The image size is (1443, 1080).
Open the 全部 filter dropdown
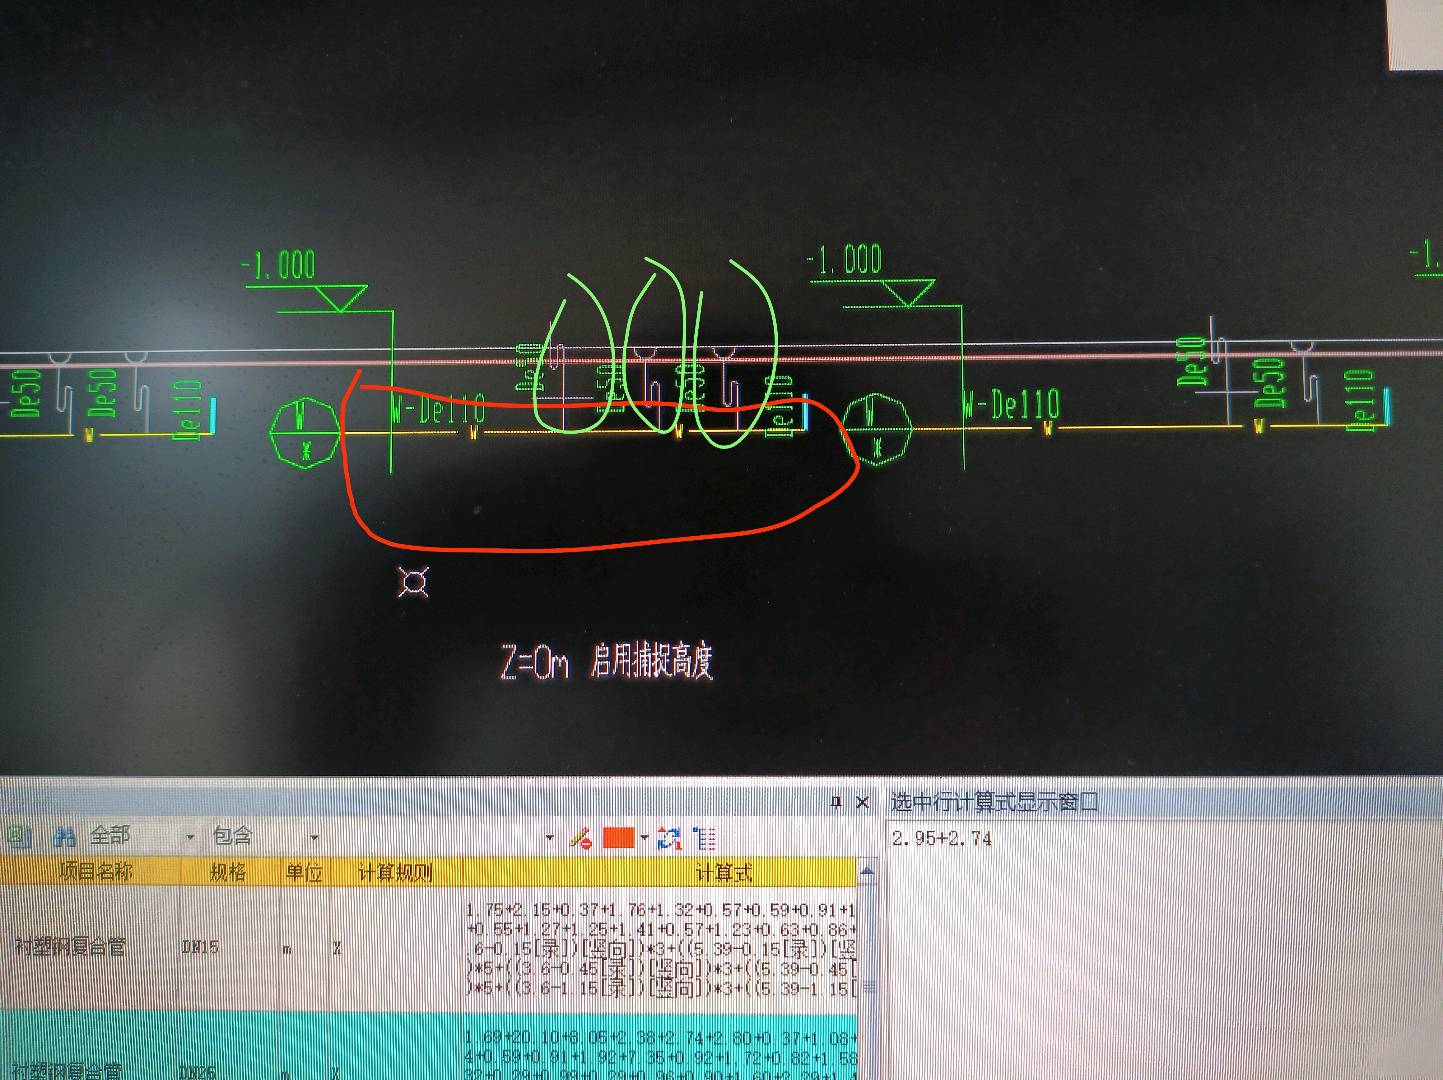(190, 837)
